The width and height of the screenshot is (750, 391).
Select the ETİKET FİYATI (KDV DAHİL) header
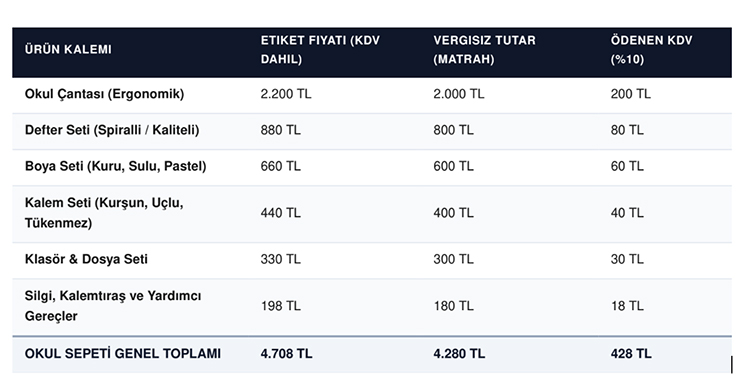(x=320, y=50)
